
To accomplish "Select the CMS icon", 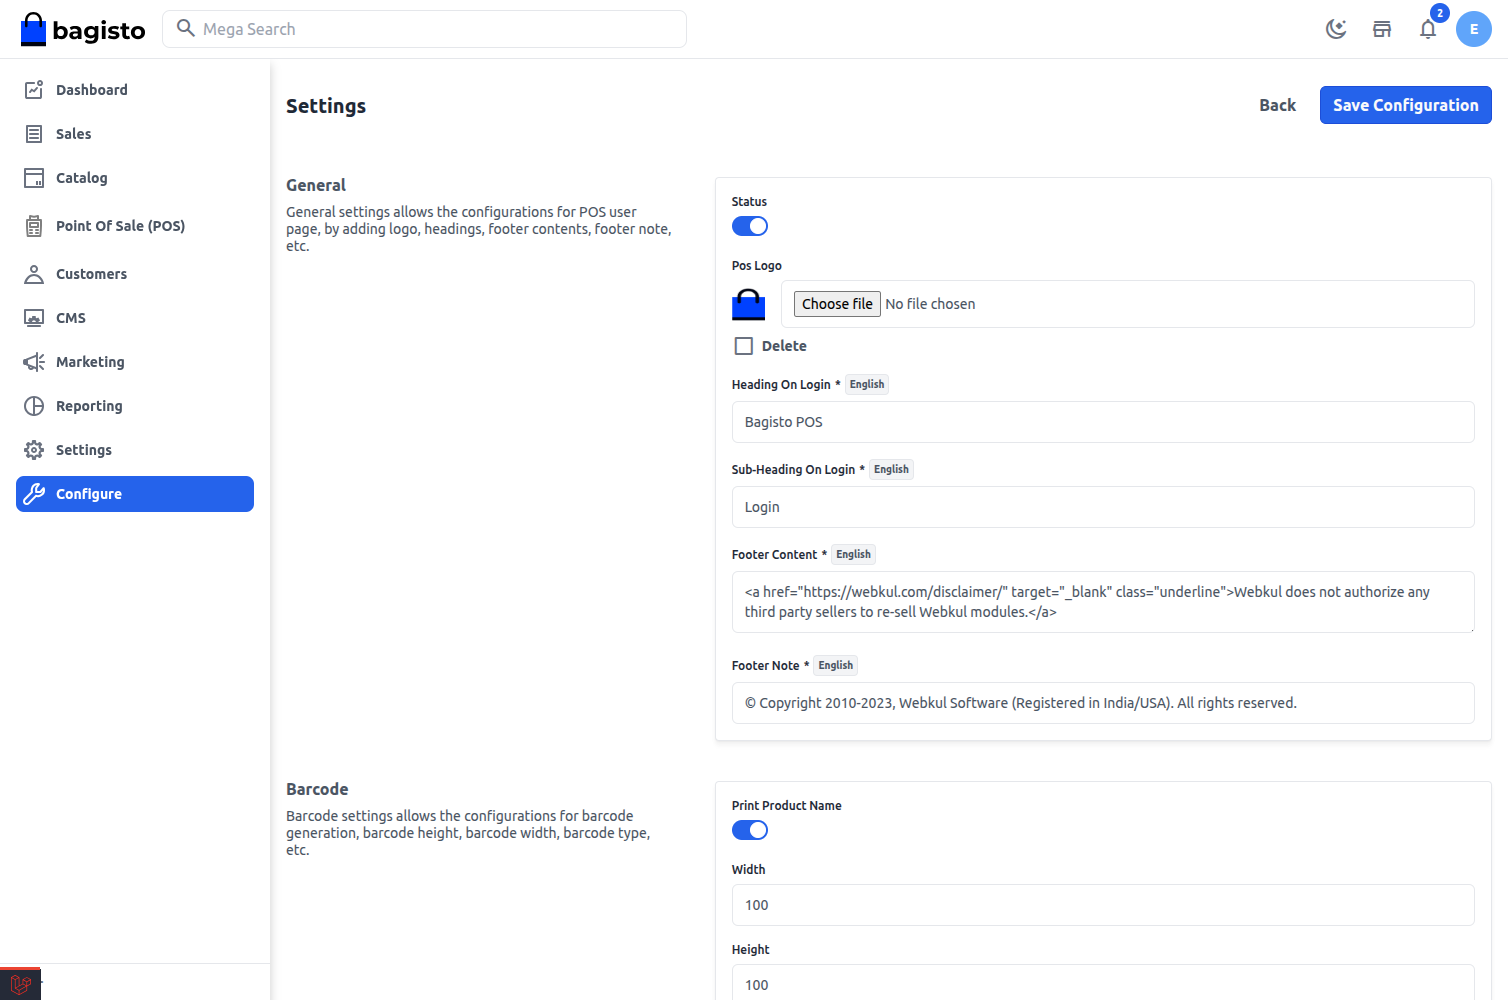I will point(33,317).
